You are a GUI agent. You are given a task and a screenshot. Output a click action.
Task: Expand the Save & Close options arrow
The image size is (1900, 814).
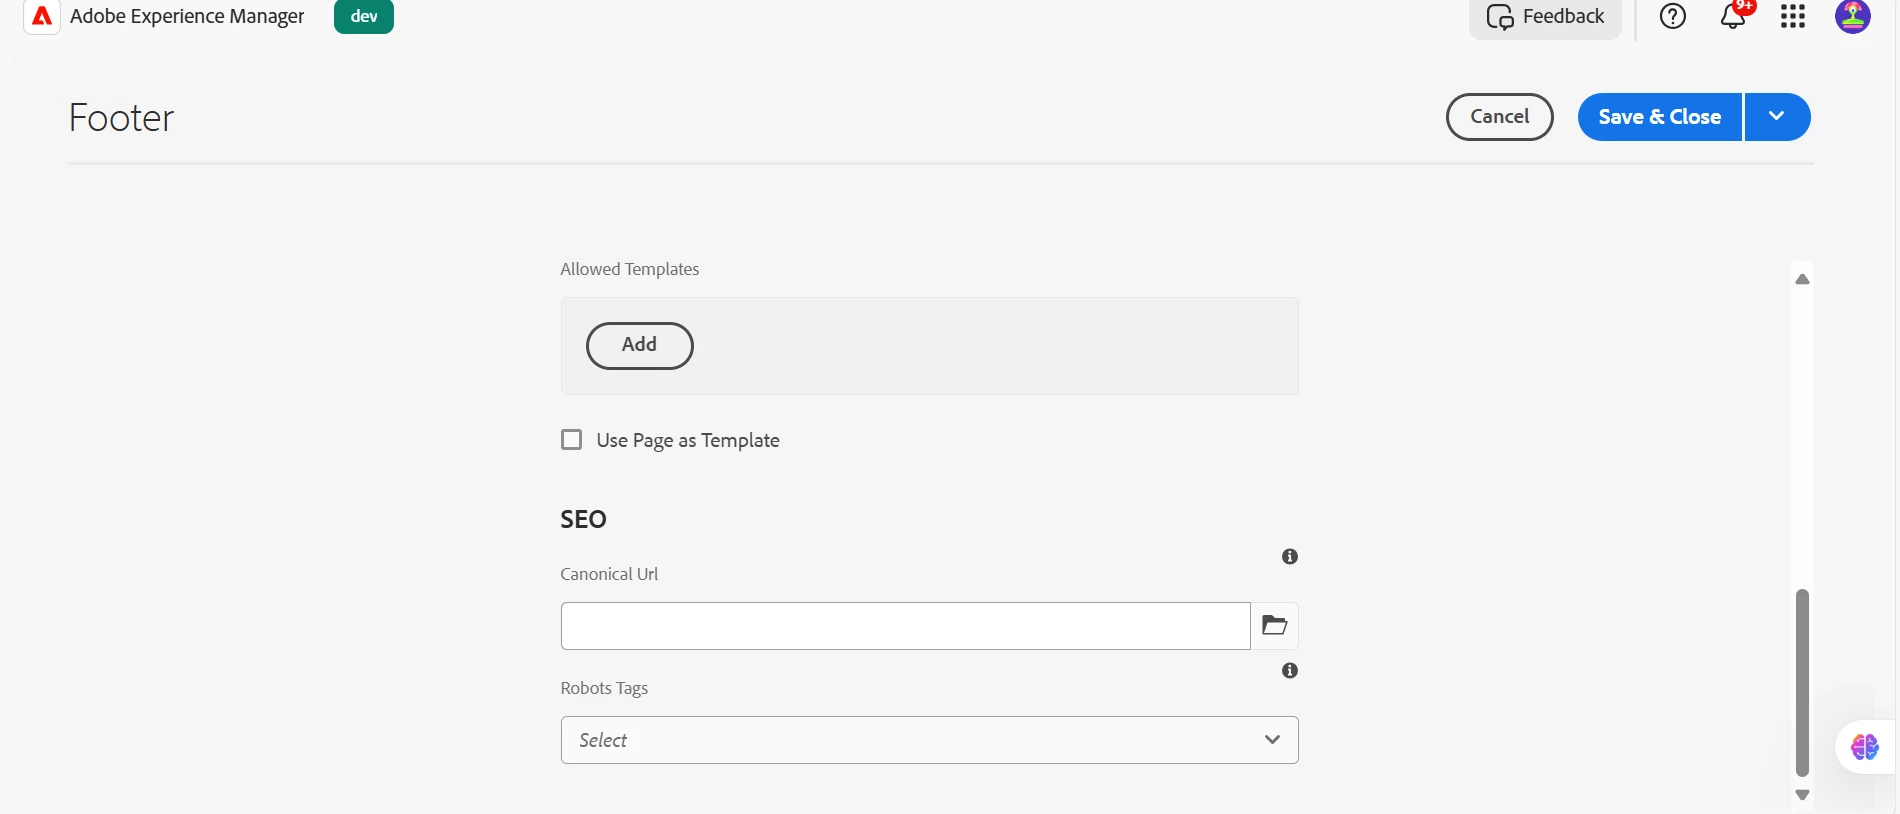click(1777, 117)
